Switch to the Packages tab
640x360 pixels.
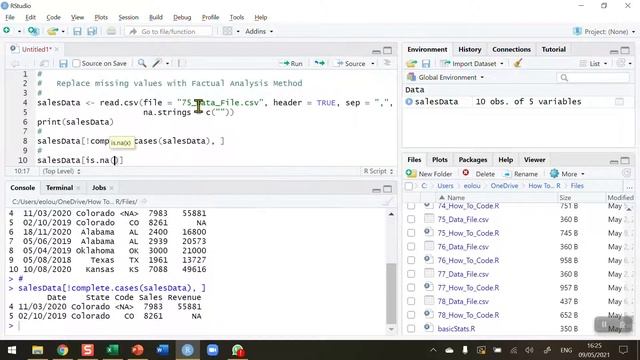[x=473, y=160]
